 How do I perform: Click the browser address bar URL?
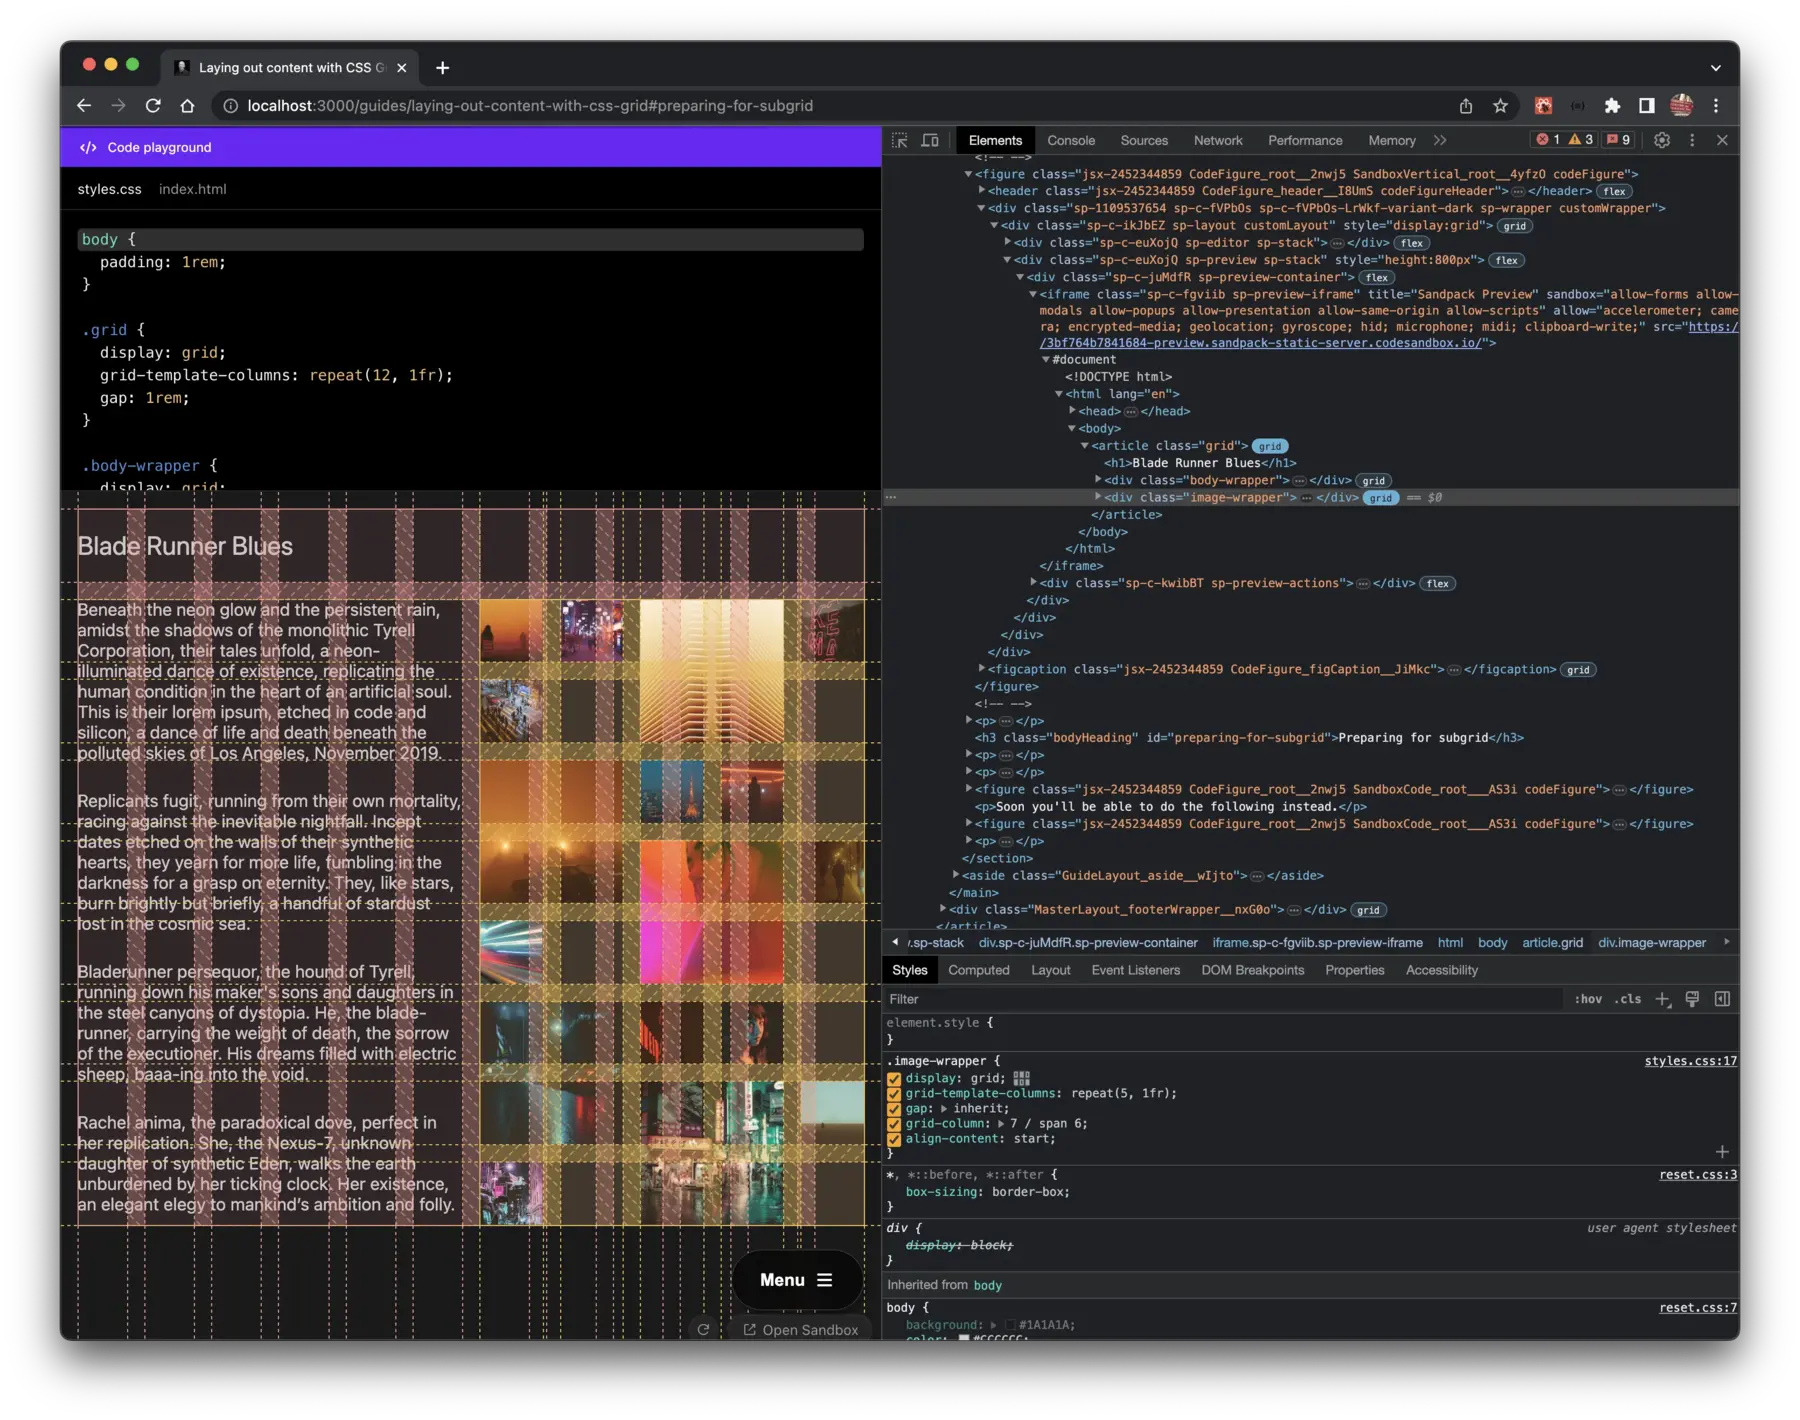530,105
